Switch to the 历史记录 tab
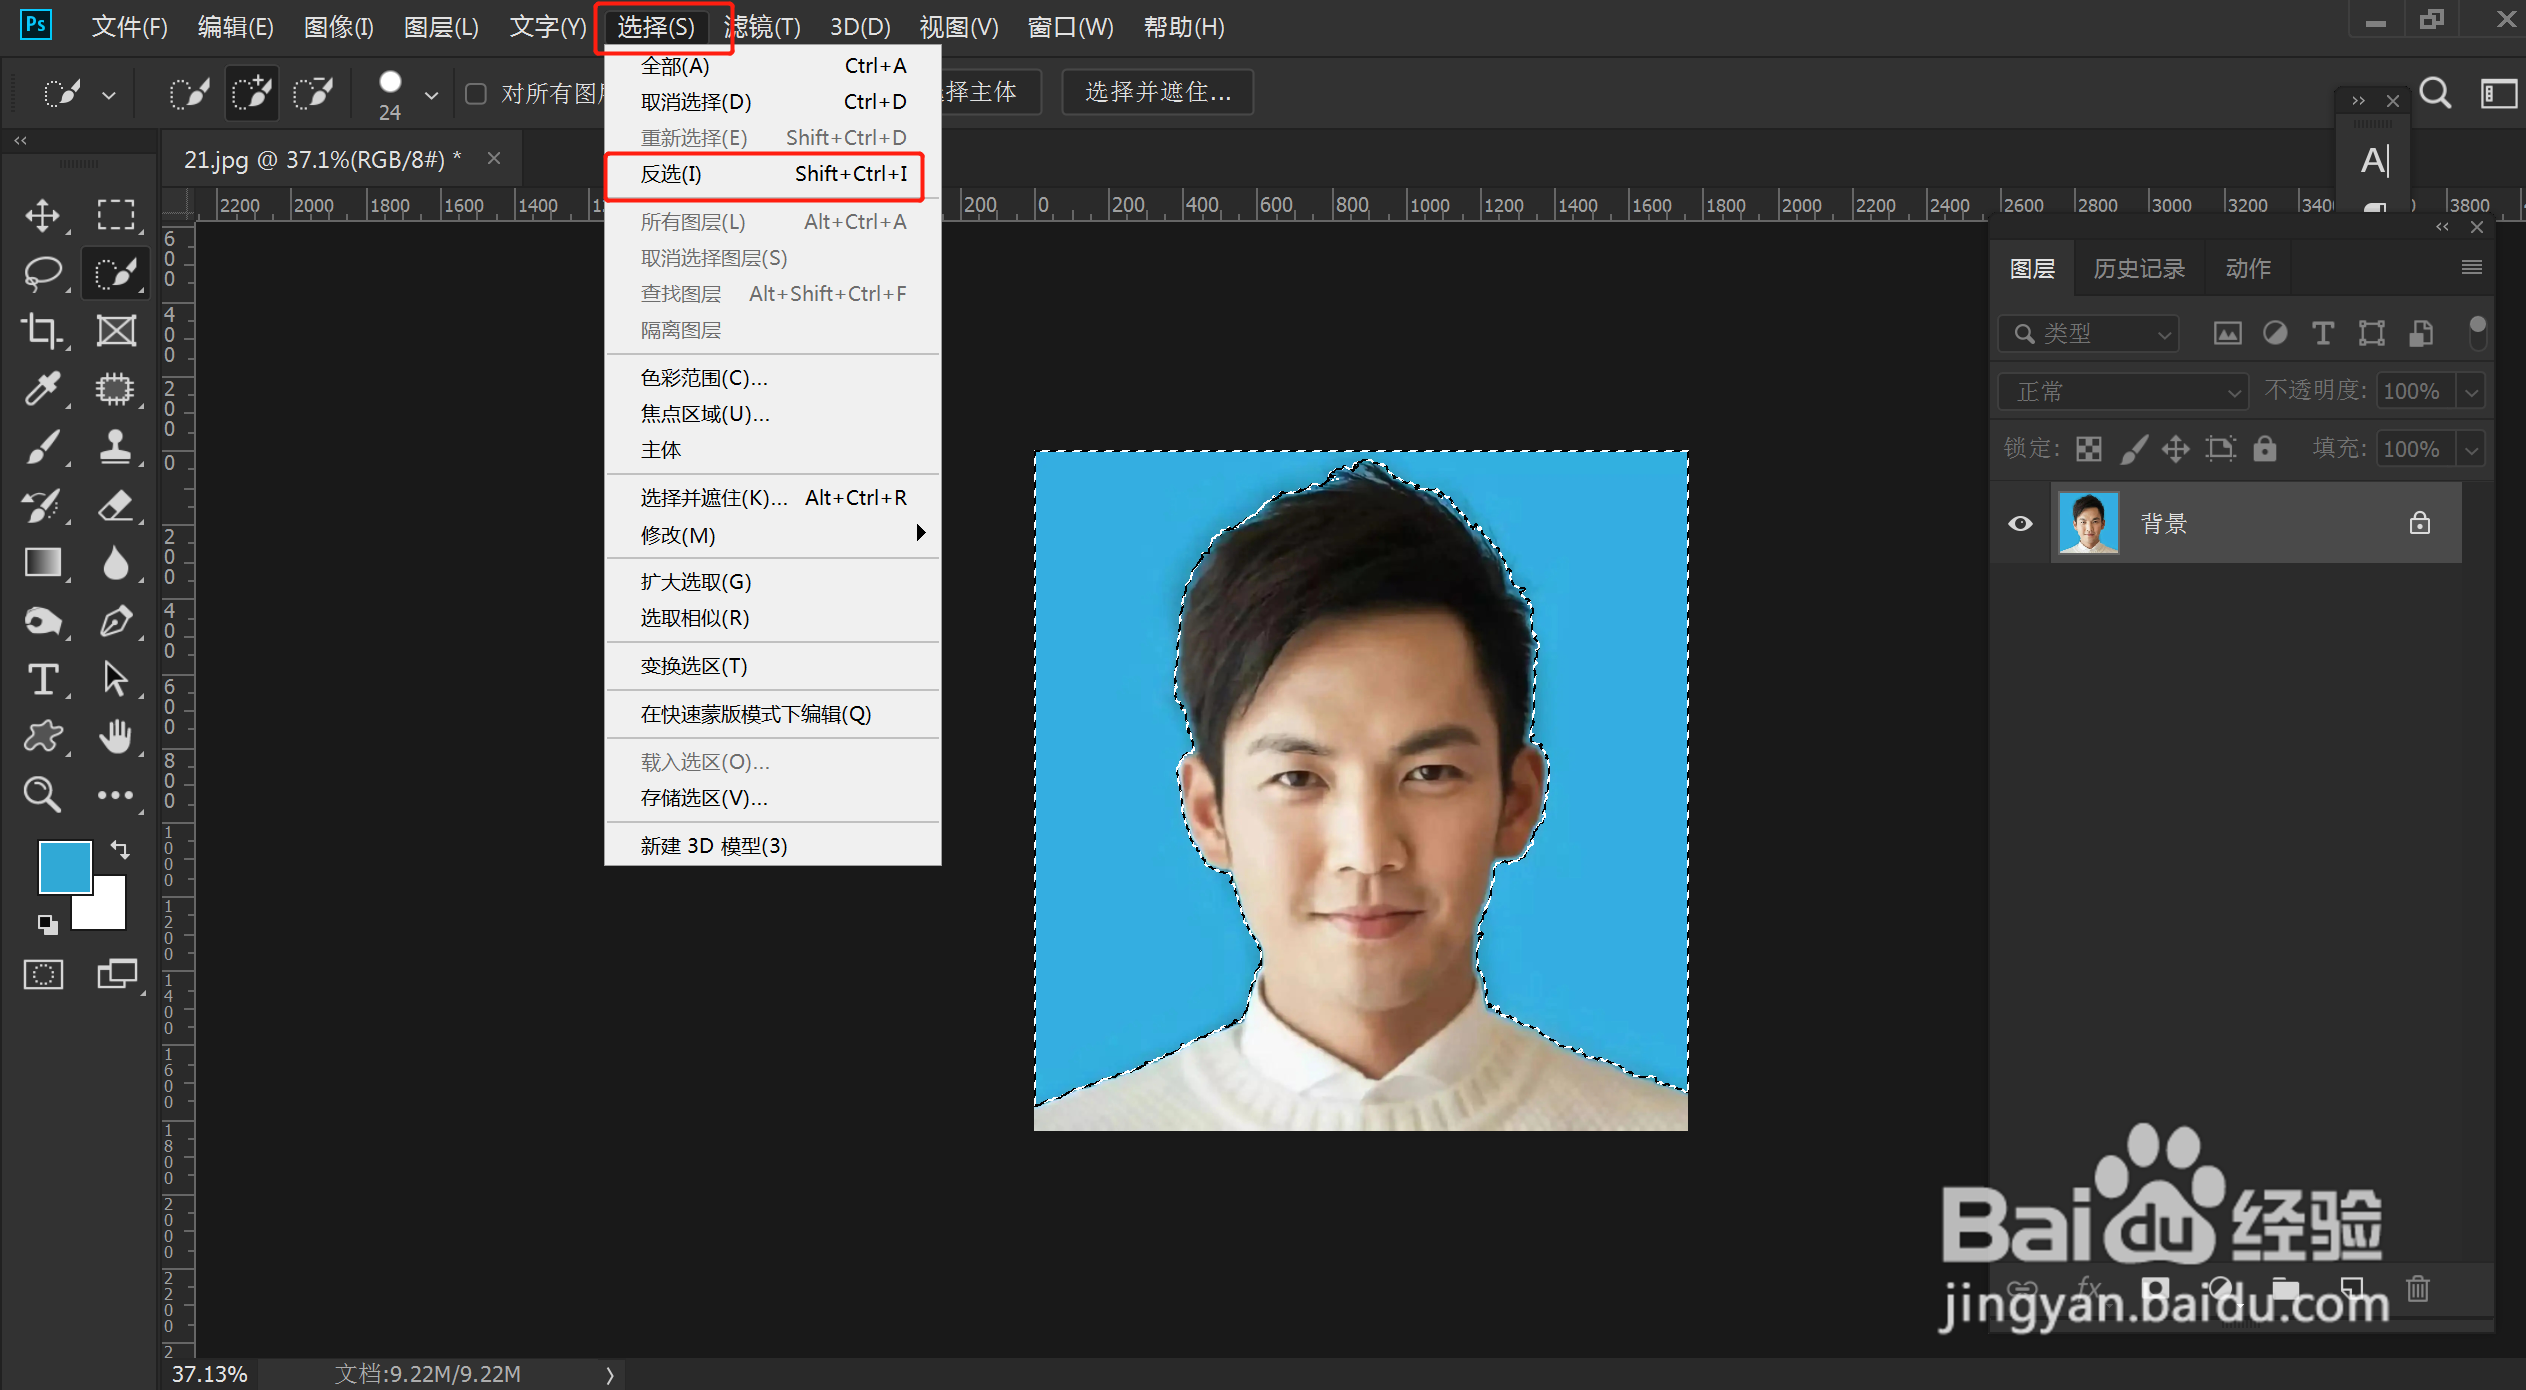Image resolution: width=2526 pixels, height=1390 pixels. [x=2138, y=267]
